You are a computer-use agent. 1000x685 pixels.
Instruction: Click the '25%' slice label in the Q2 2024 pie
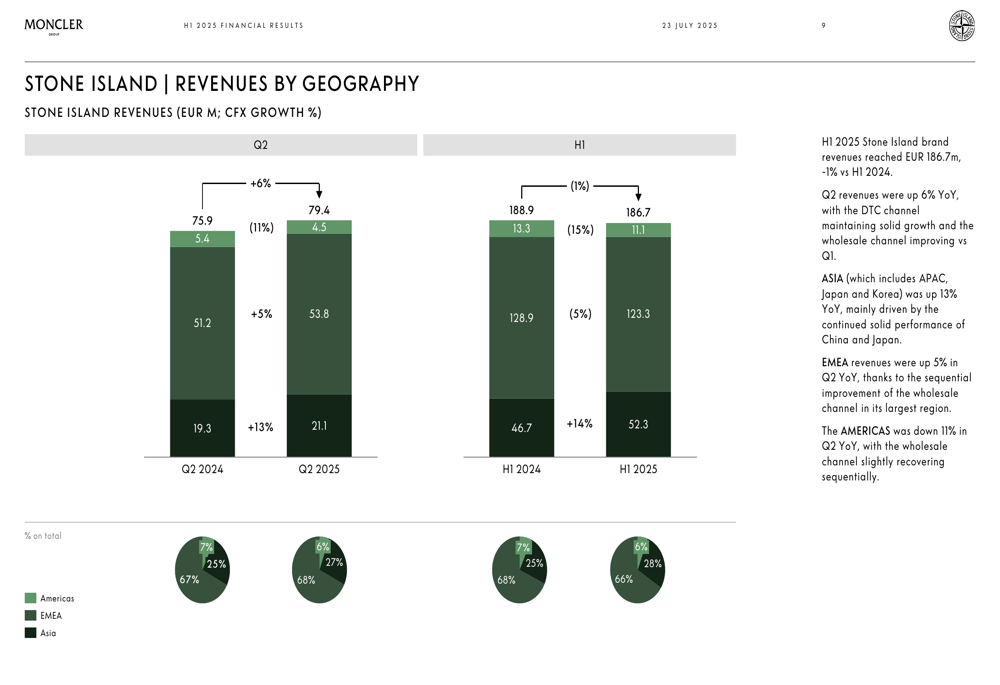tap(216, 564)
